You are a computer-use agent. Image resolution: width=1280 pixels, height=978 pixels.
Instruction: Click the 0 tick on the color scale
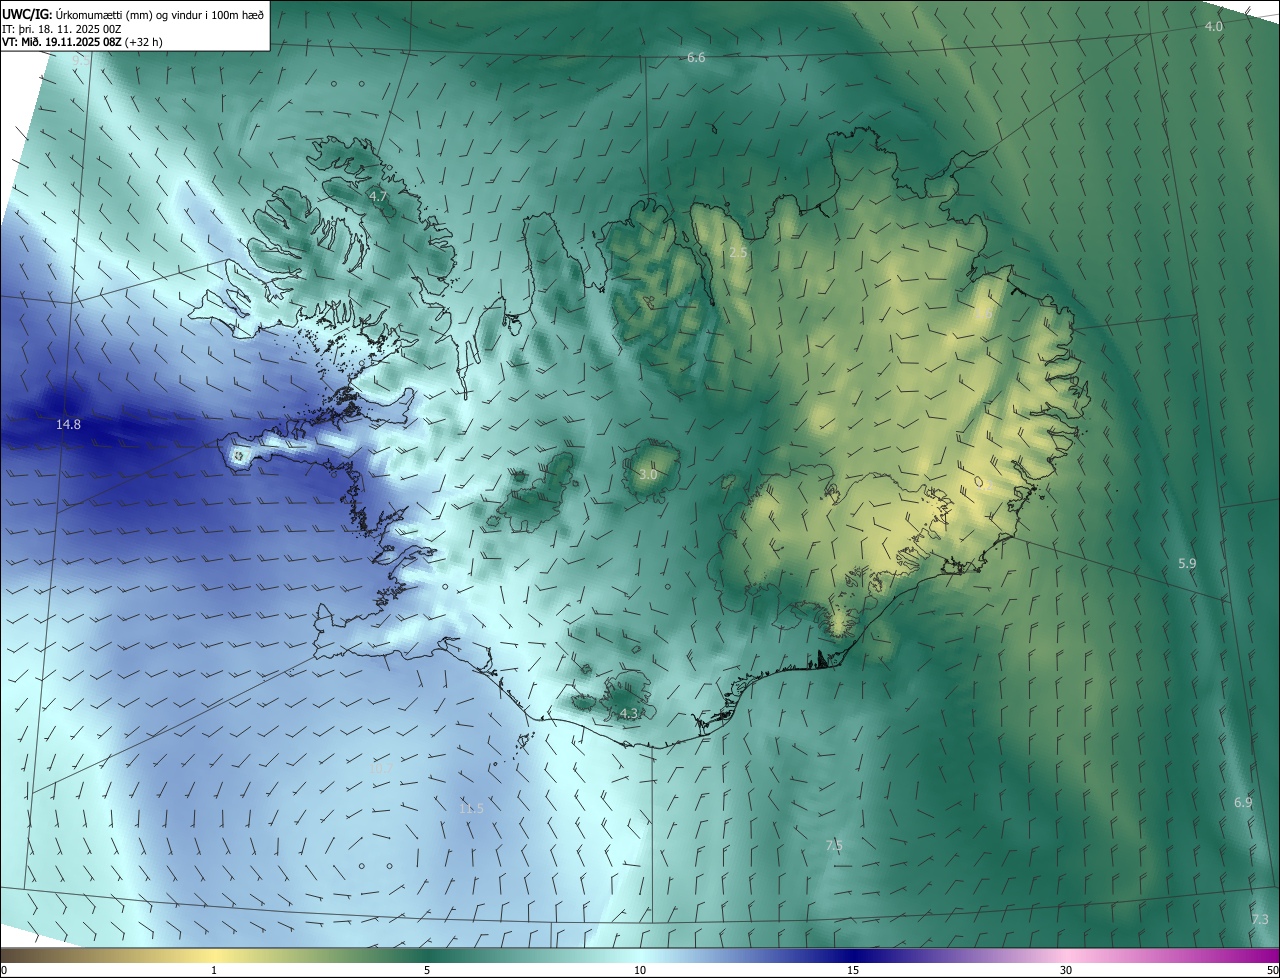(x=4, y=970)
